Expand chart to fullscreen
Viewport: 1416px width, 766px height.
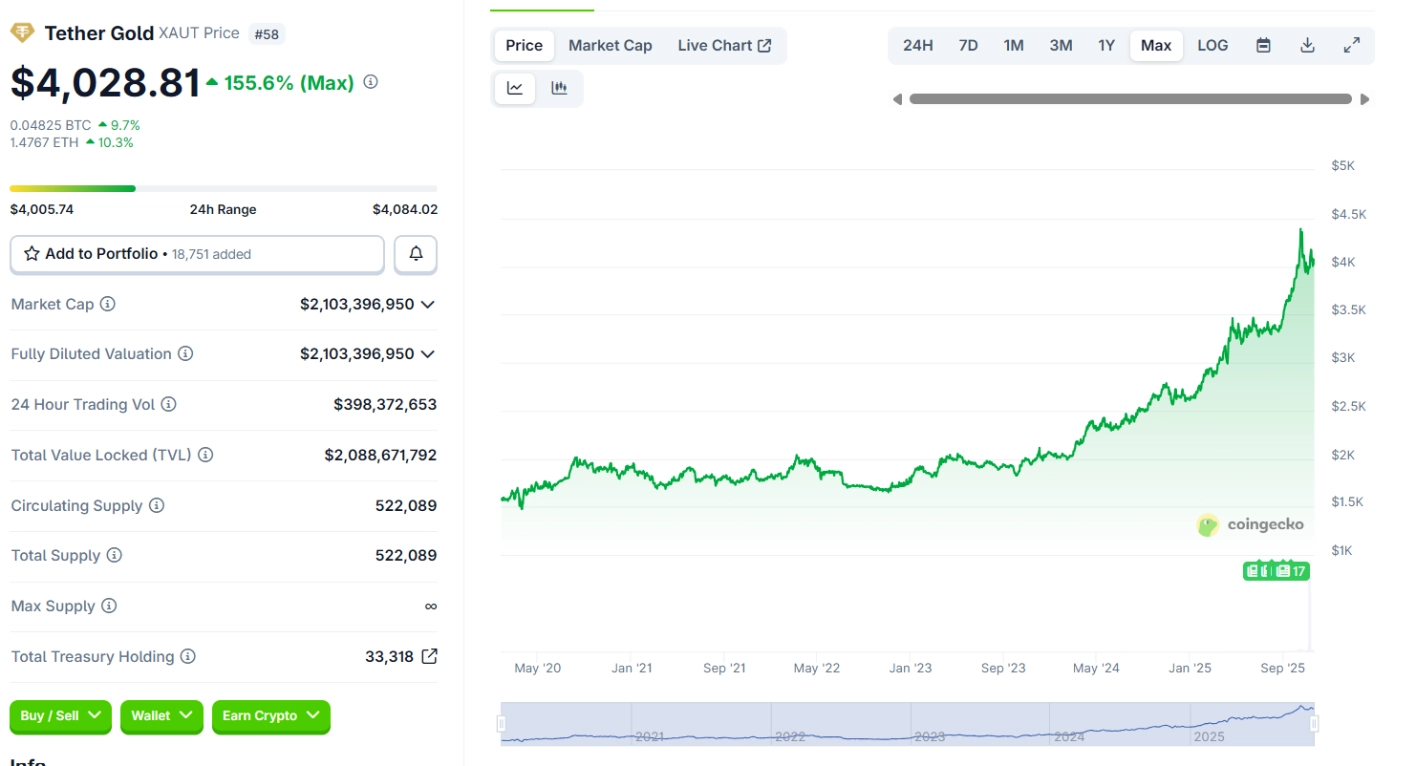pos(1351,45)
